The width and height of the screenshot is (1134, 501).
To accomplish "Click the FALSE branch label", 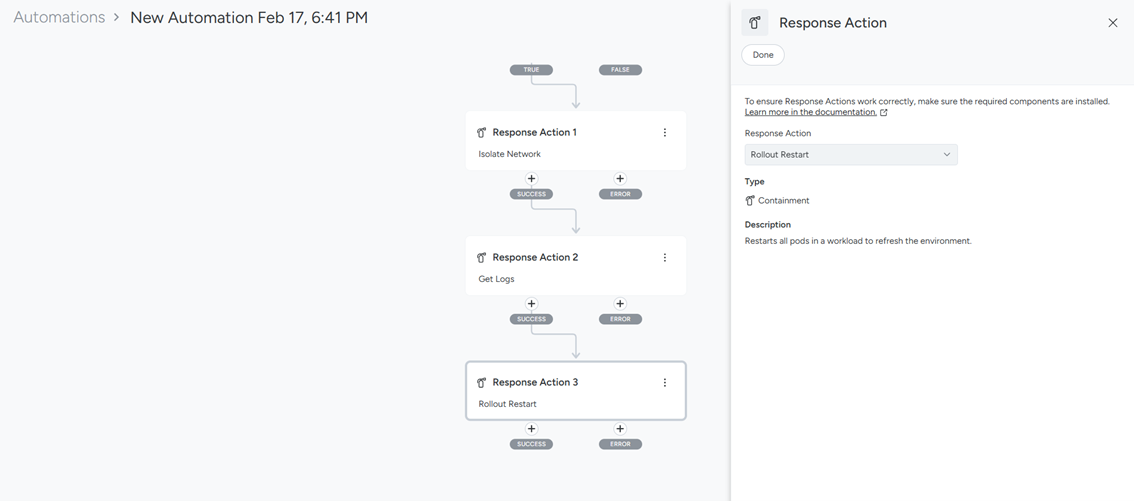I will coord(620,70).
